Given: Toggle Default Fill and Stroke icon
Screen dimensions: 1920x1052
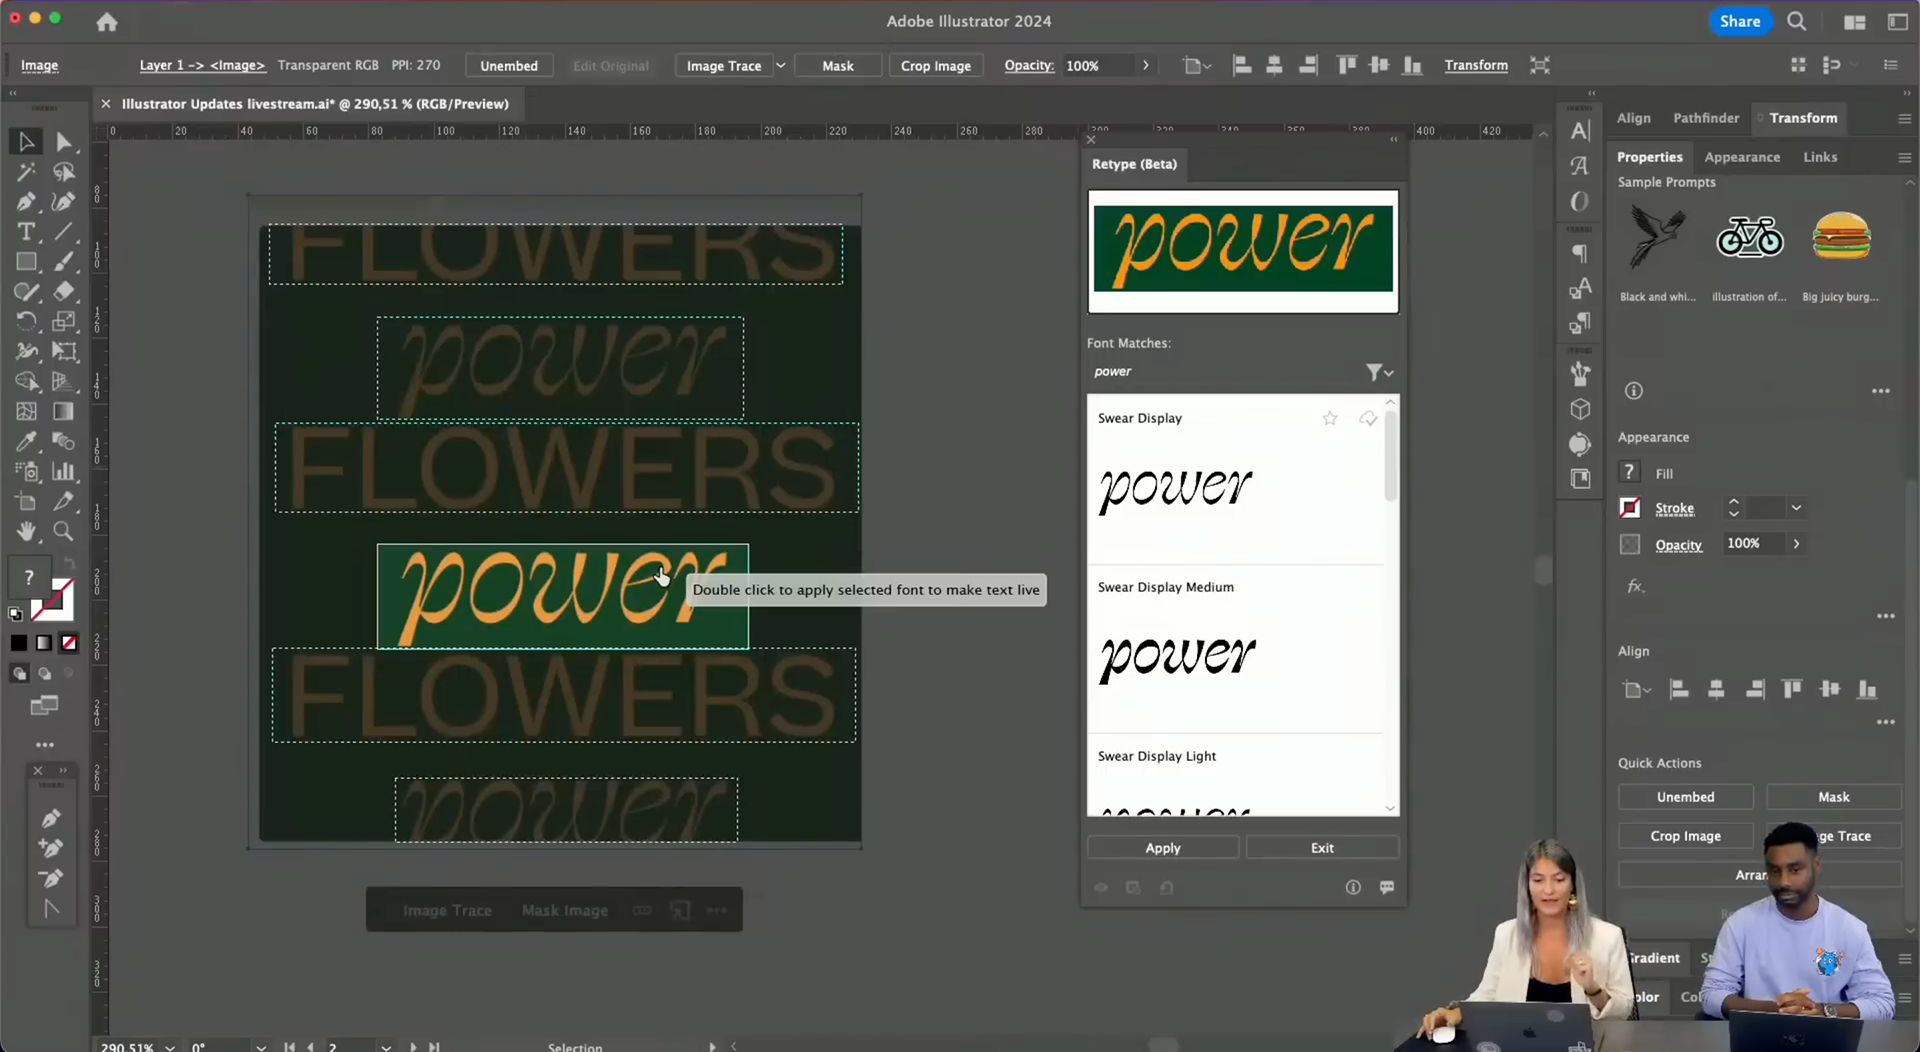Looking at the screenshot, I should tap(15, 614).
